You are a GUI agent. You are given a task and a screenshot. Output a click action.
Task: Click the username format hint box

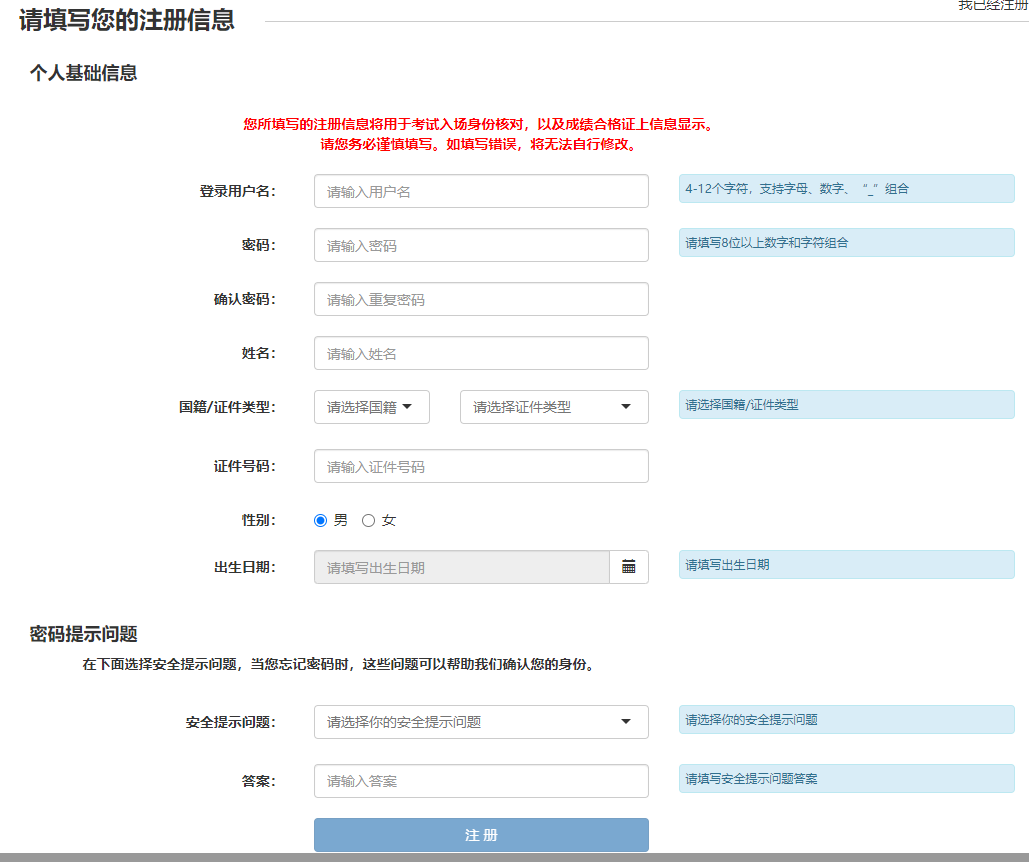pyautogui.click(x=846, y=188)
